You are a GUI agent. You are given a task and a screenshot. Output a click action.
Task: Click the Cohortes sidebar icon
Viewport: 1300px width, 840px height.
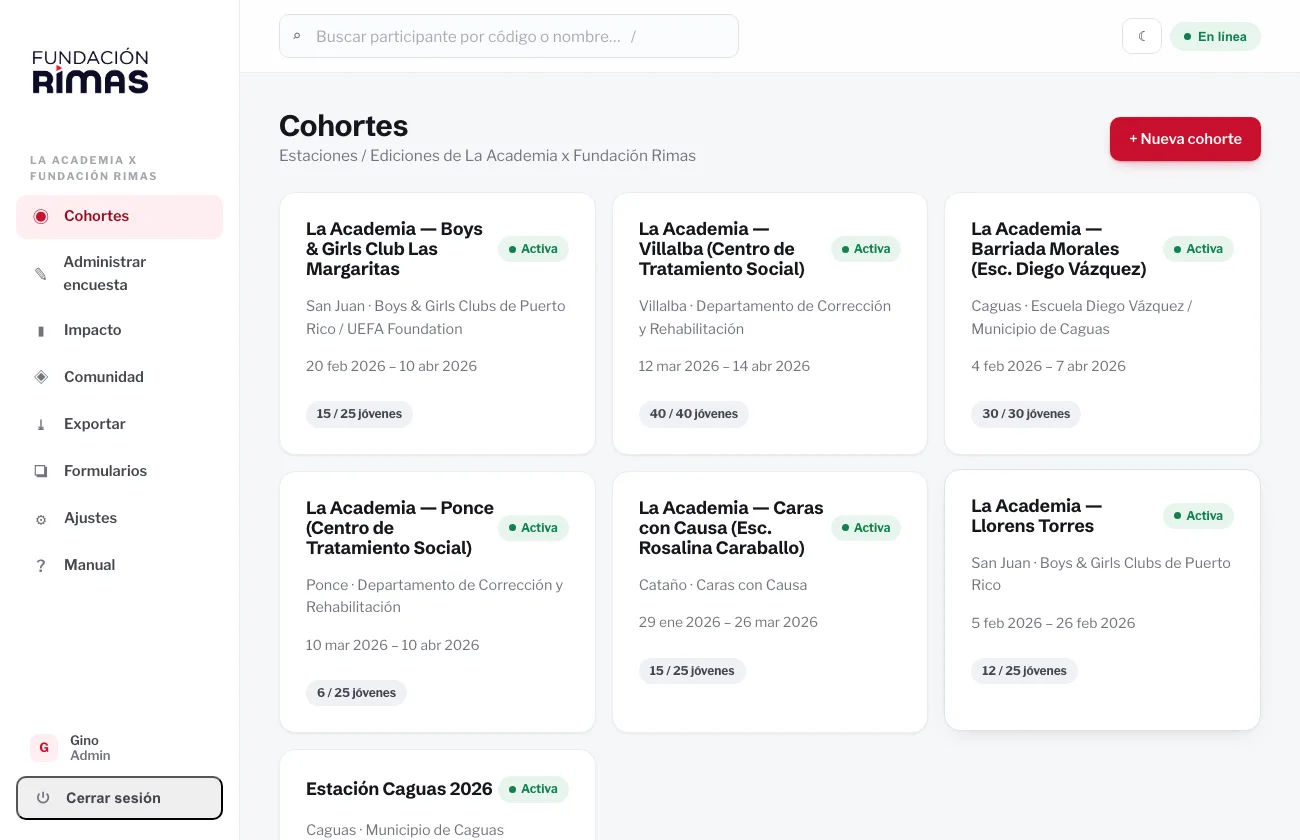[41, 217]
